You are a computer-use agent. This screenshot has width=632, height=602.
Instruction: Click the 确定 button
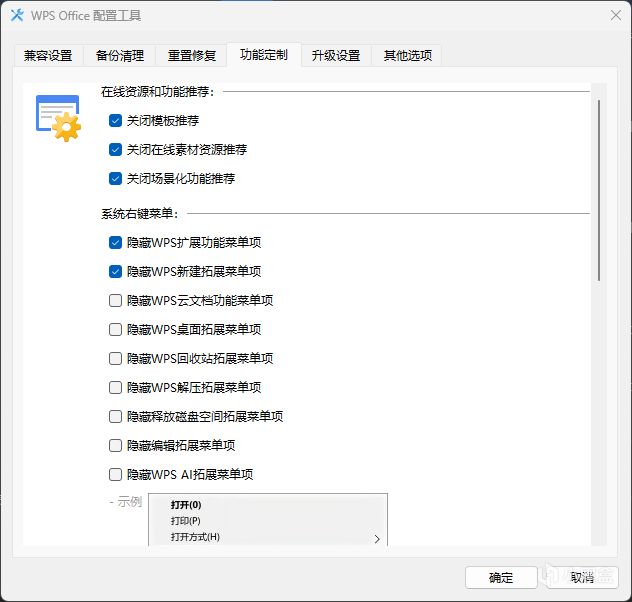click(501, 577)
